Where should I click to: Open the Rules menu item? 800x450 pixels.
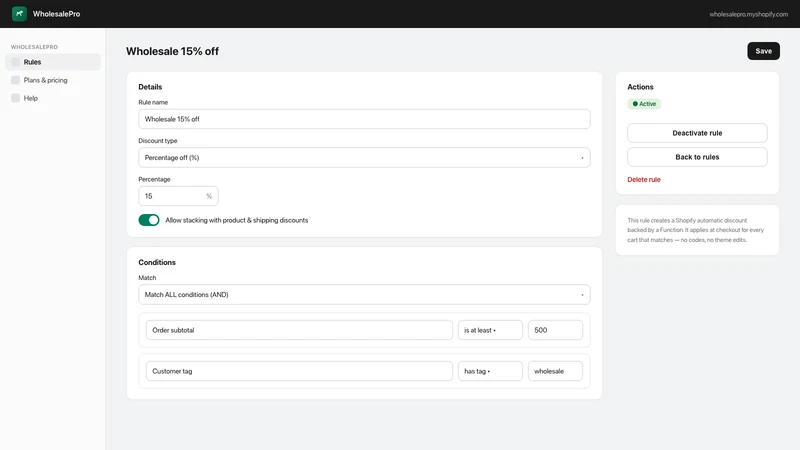pyautogui.click(x=53, y=62)
